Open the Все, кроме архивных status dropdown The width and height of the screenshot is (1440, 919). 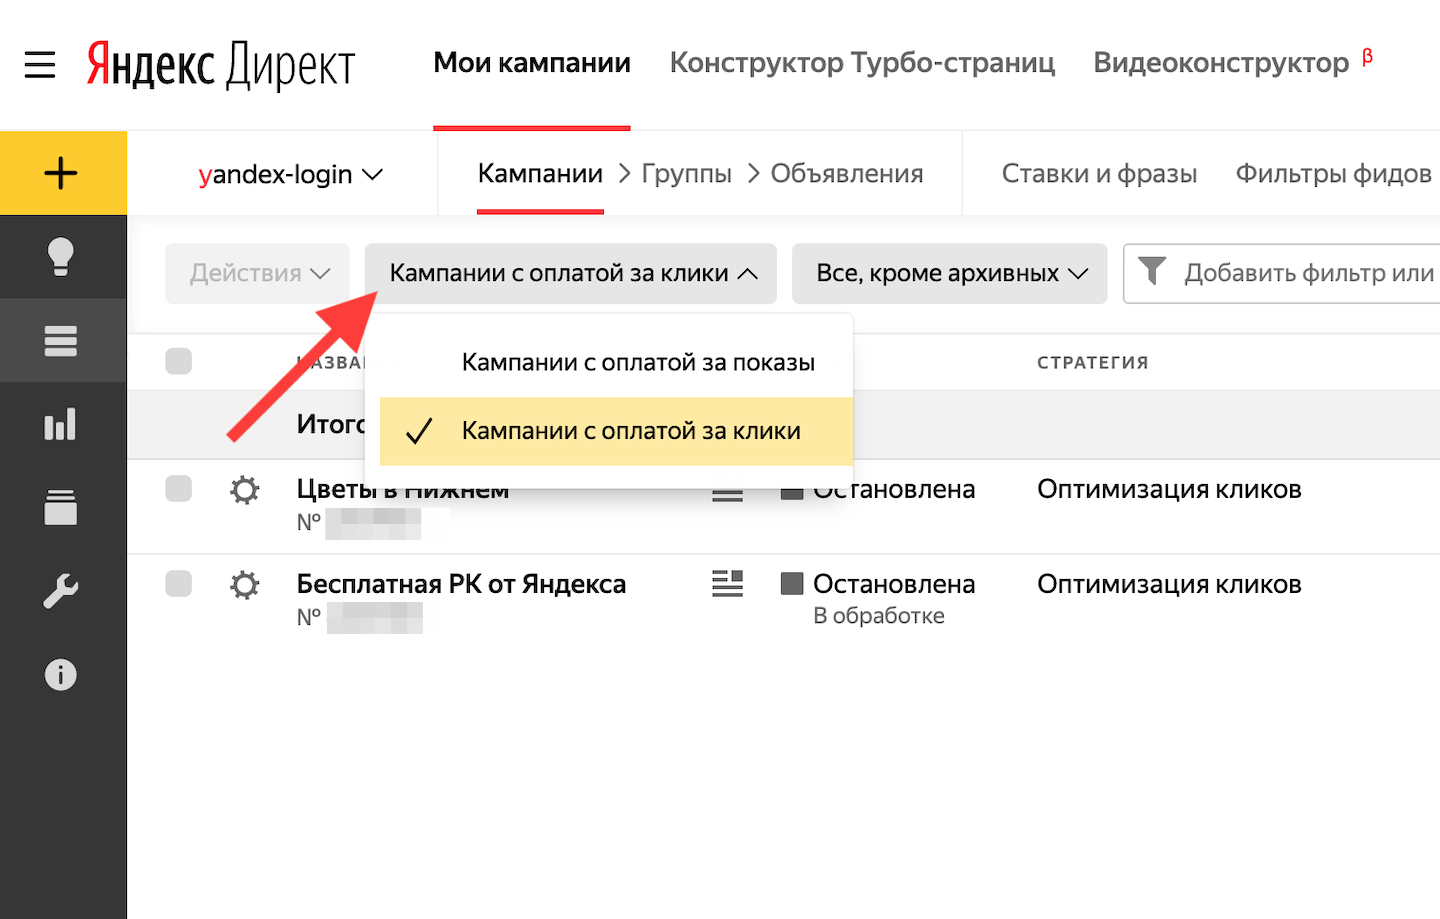coord(950,273)
